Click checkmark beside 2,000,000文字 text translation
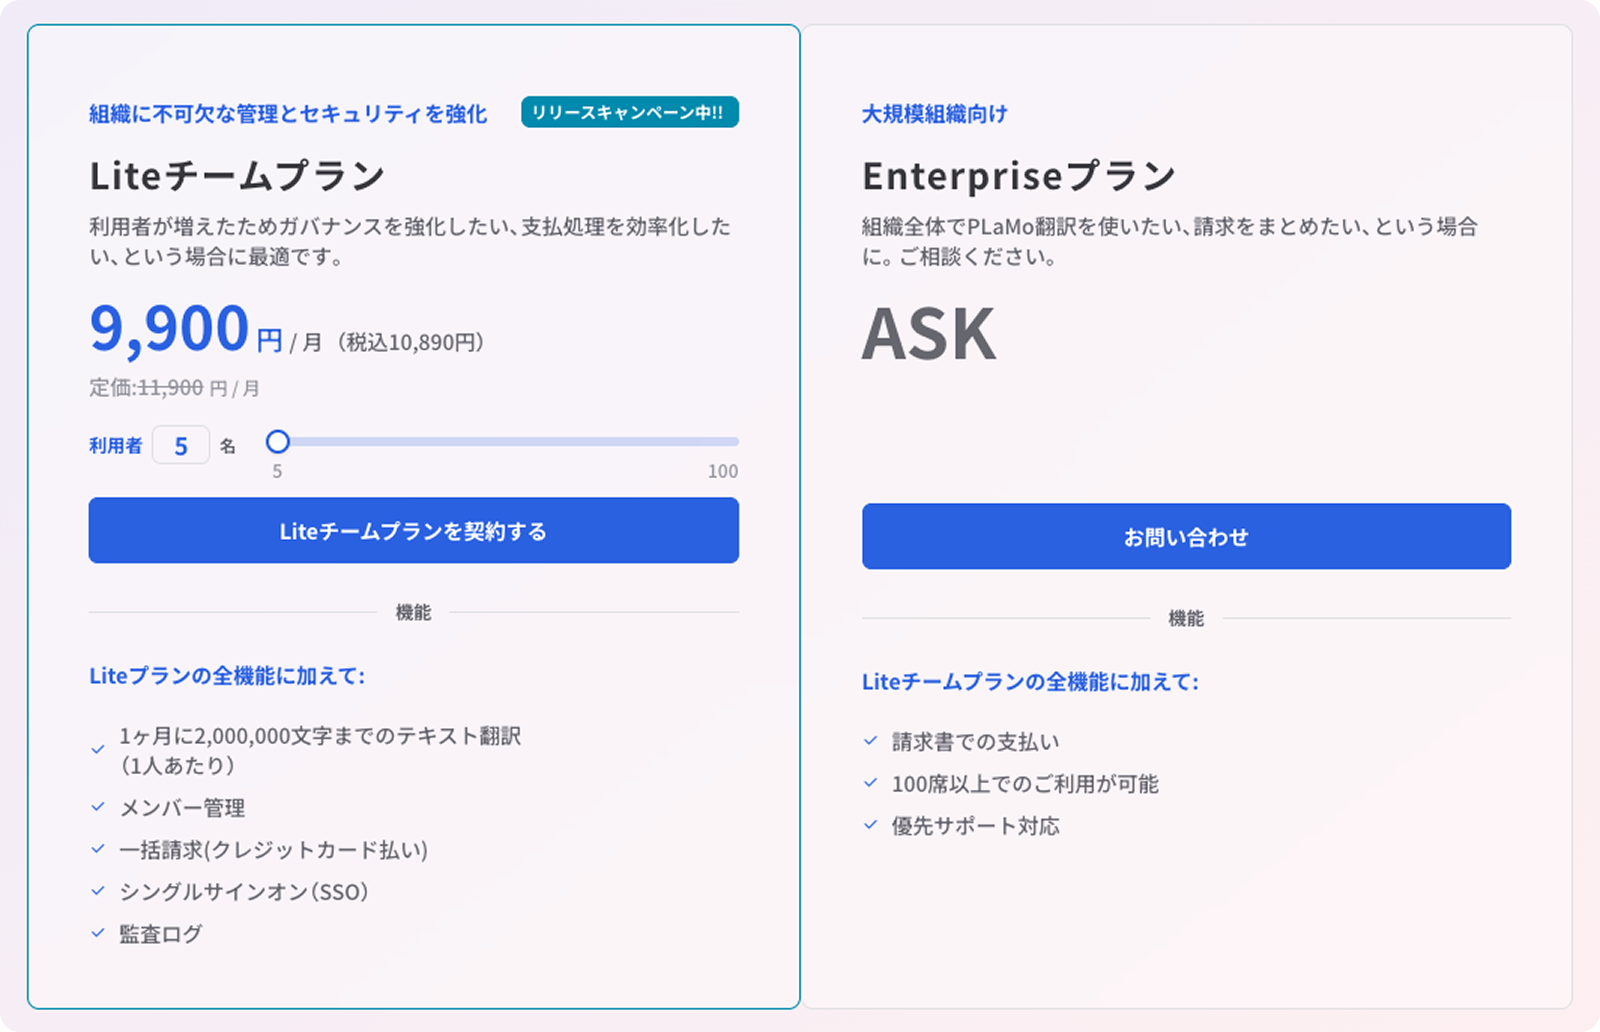 coord(98,749)
